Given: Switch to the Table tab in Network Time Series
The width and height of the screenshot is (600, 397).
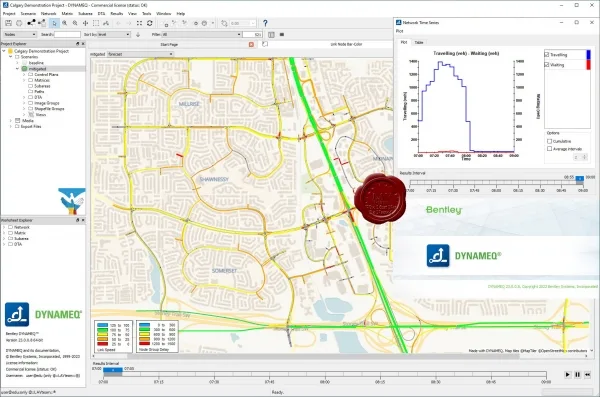Looking at the screenshot, I should [419, 42].
